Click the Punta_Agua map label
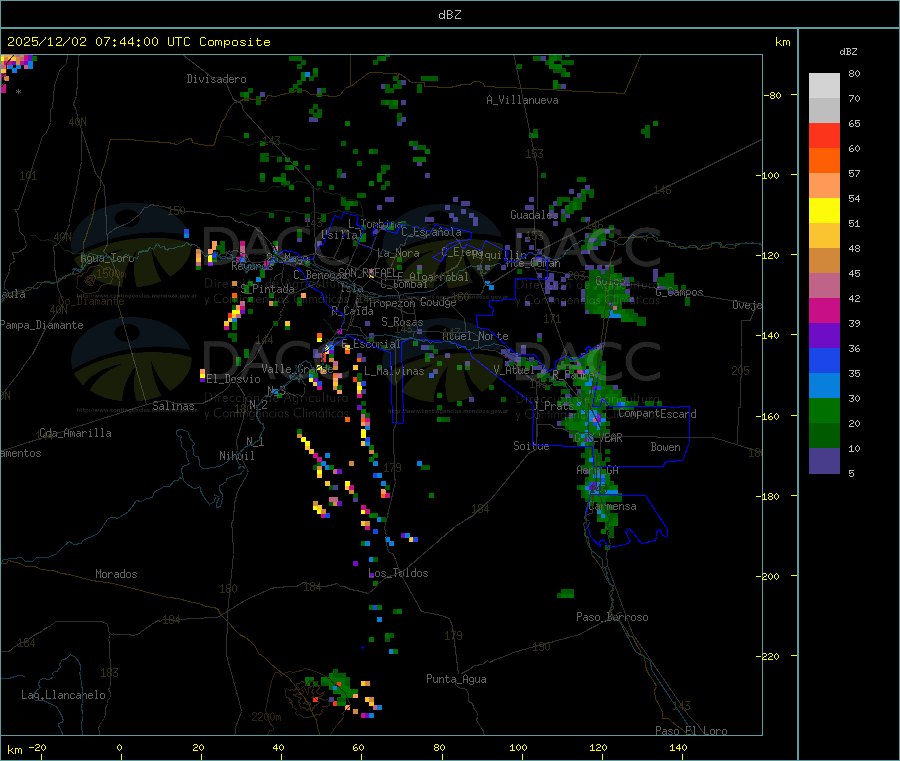 coord(456,679)
